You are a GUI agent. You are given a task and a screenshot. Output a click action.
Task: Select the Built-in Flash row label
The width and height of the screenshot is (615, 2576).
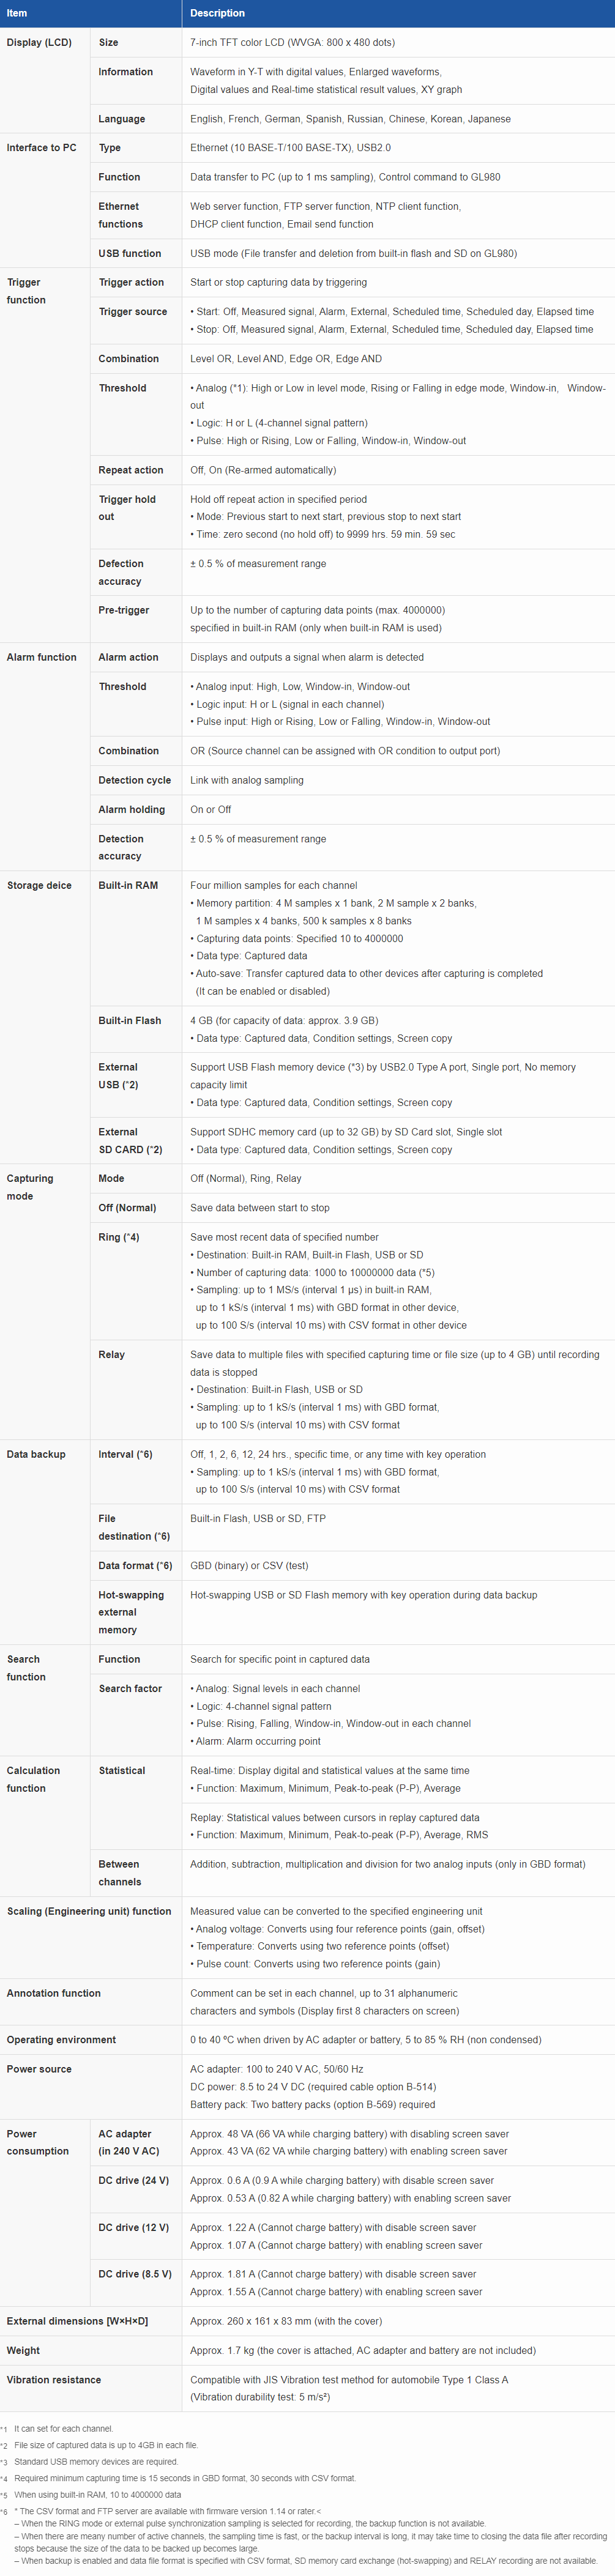pyautogui.click(x=129, y=1020)
